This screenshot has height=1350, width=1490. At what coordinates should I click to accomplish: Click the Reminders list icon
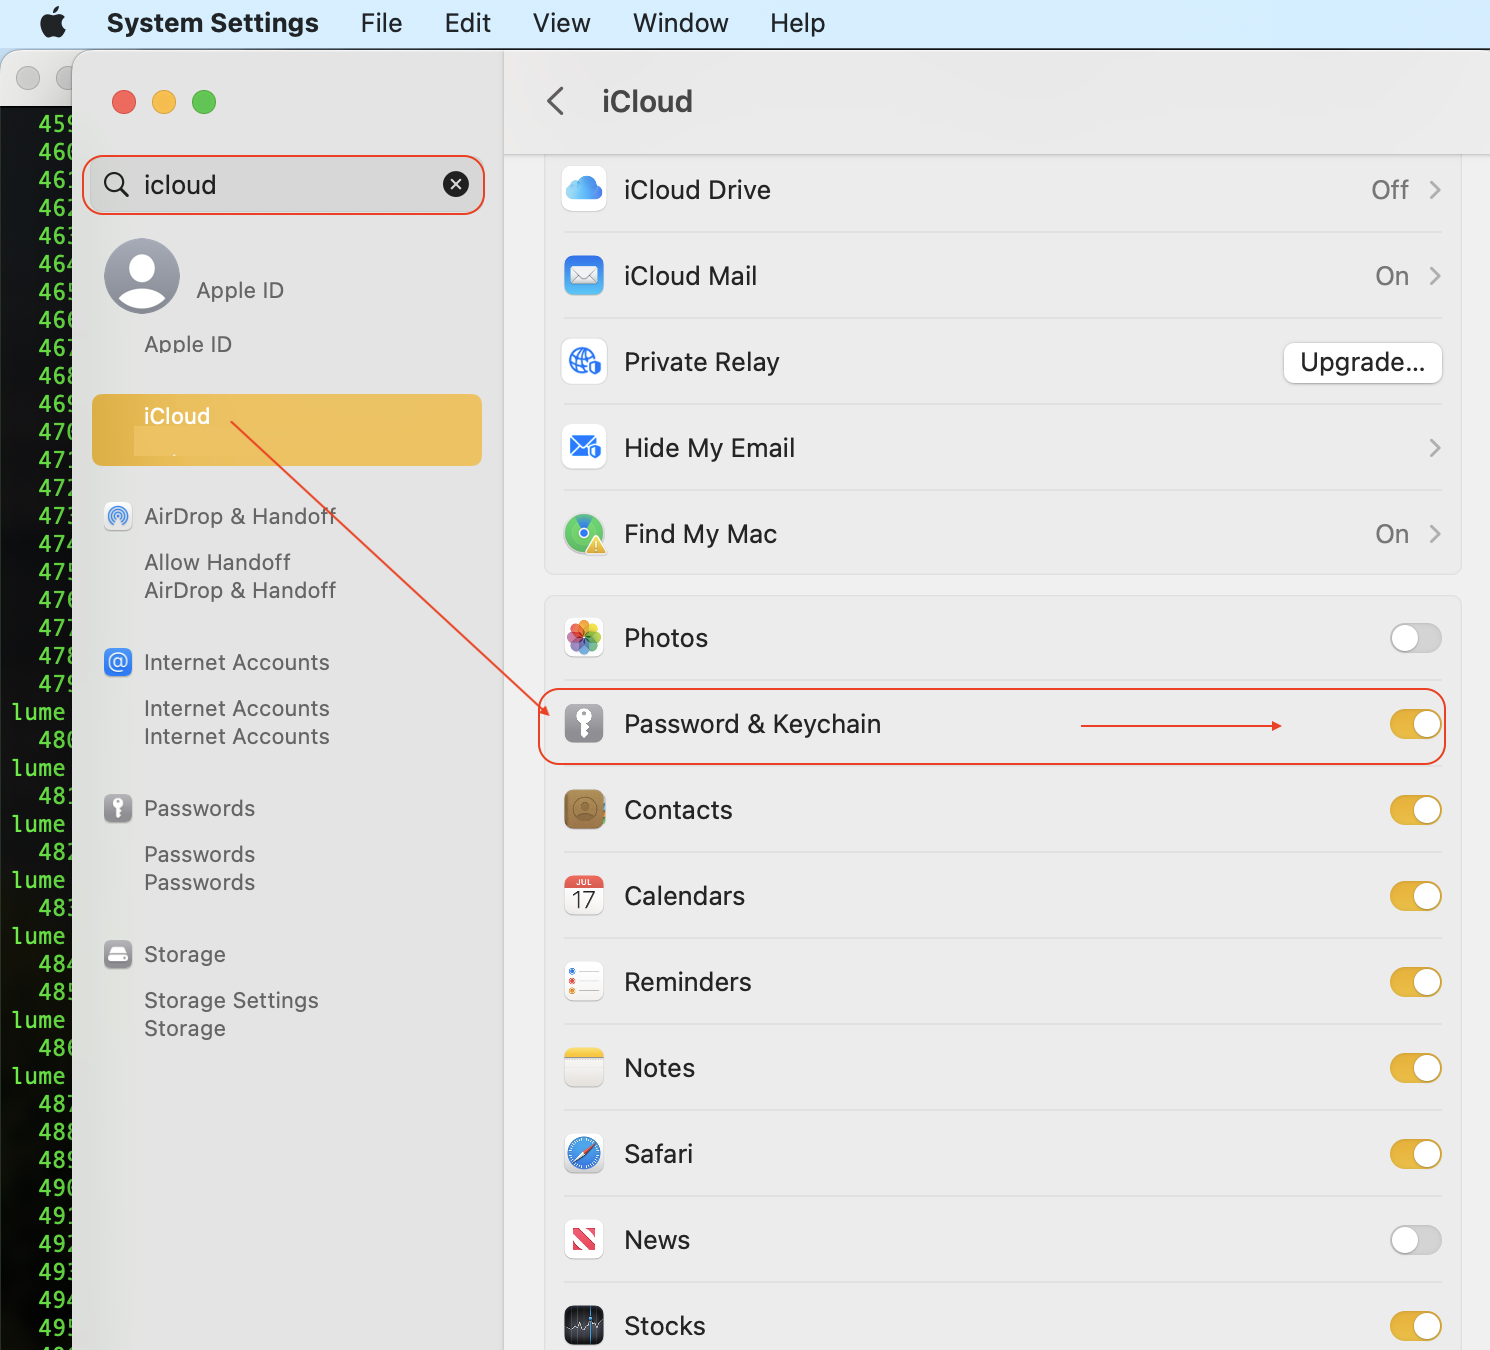point(584,981)
